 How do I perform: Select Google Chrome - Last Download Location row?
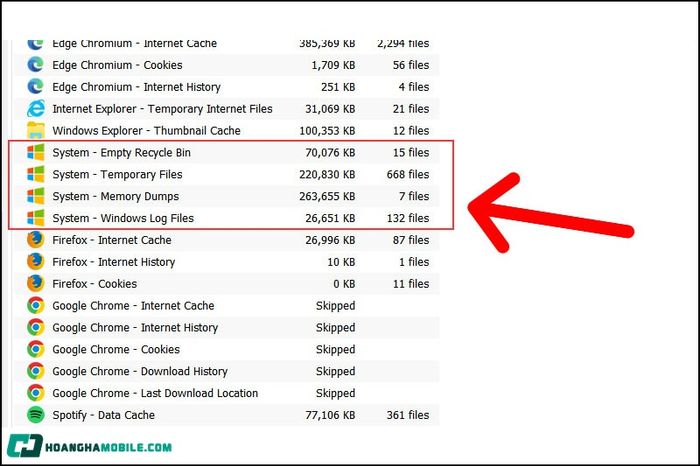[x=227, y=393]
